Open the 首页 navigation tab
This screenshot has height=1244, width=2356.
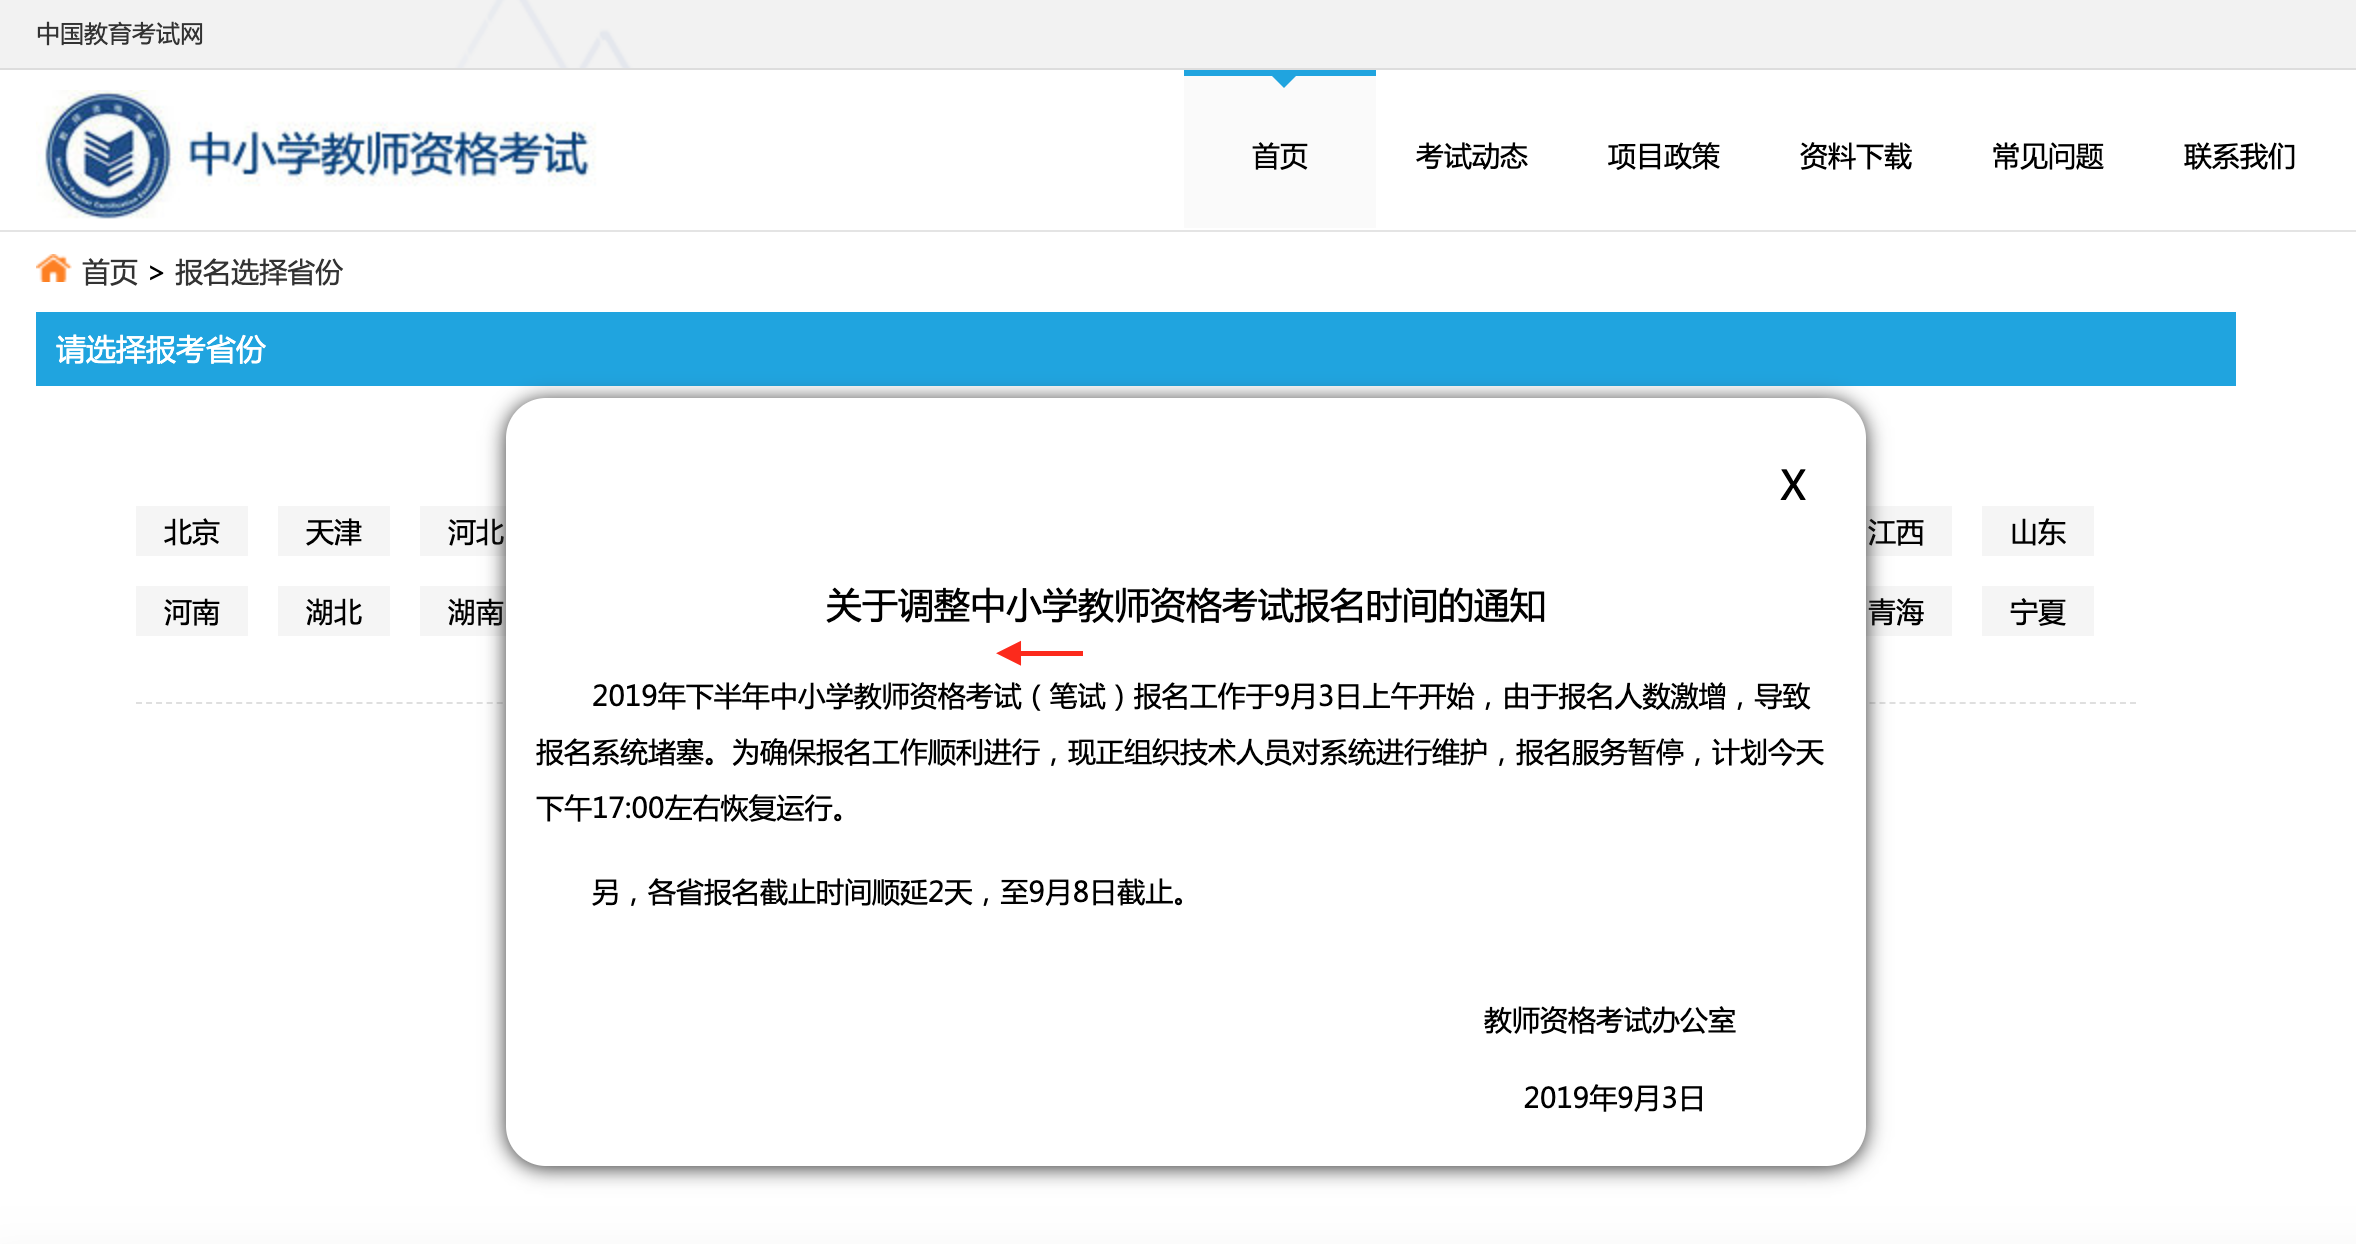pyautogui.click(x=1279, y=156)
